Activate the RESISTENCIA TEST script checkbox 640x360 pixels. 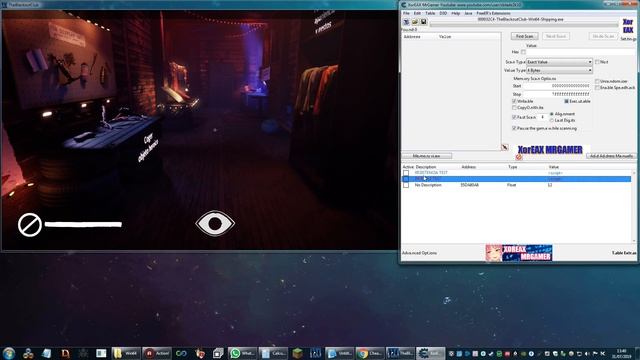click(x=406, y=173)
